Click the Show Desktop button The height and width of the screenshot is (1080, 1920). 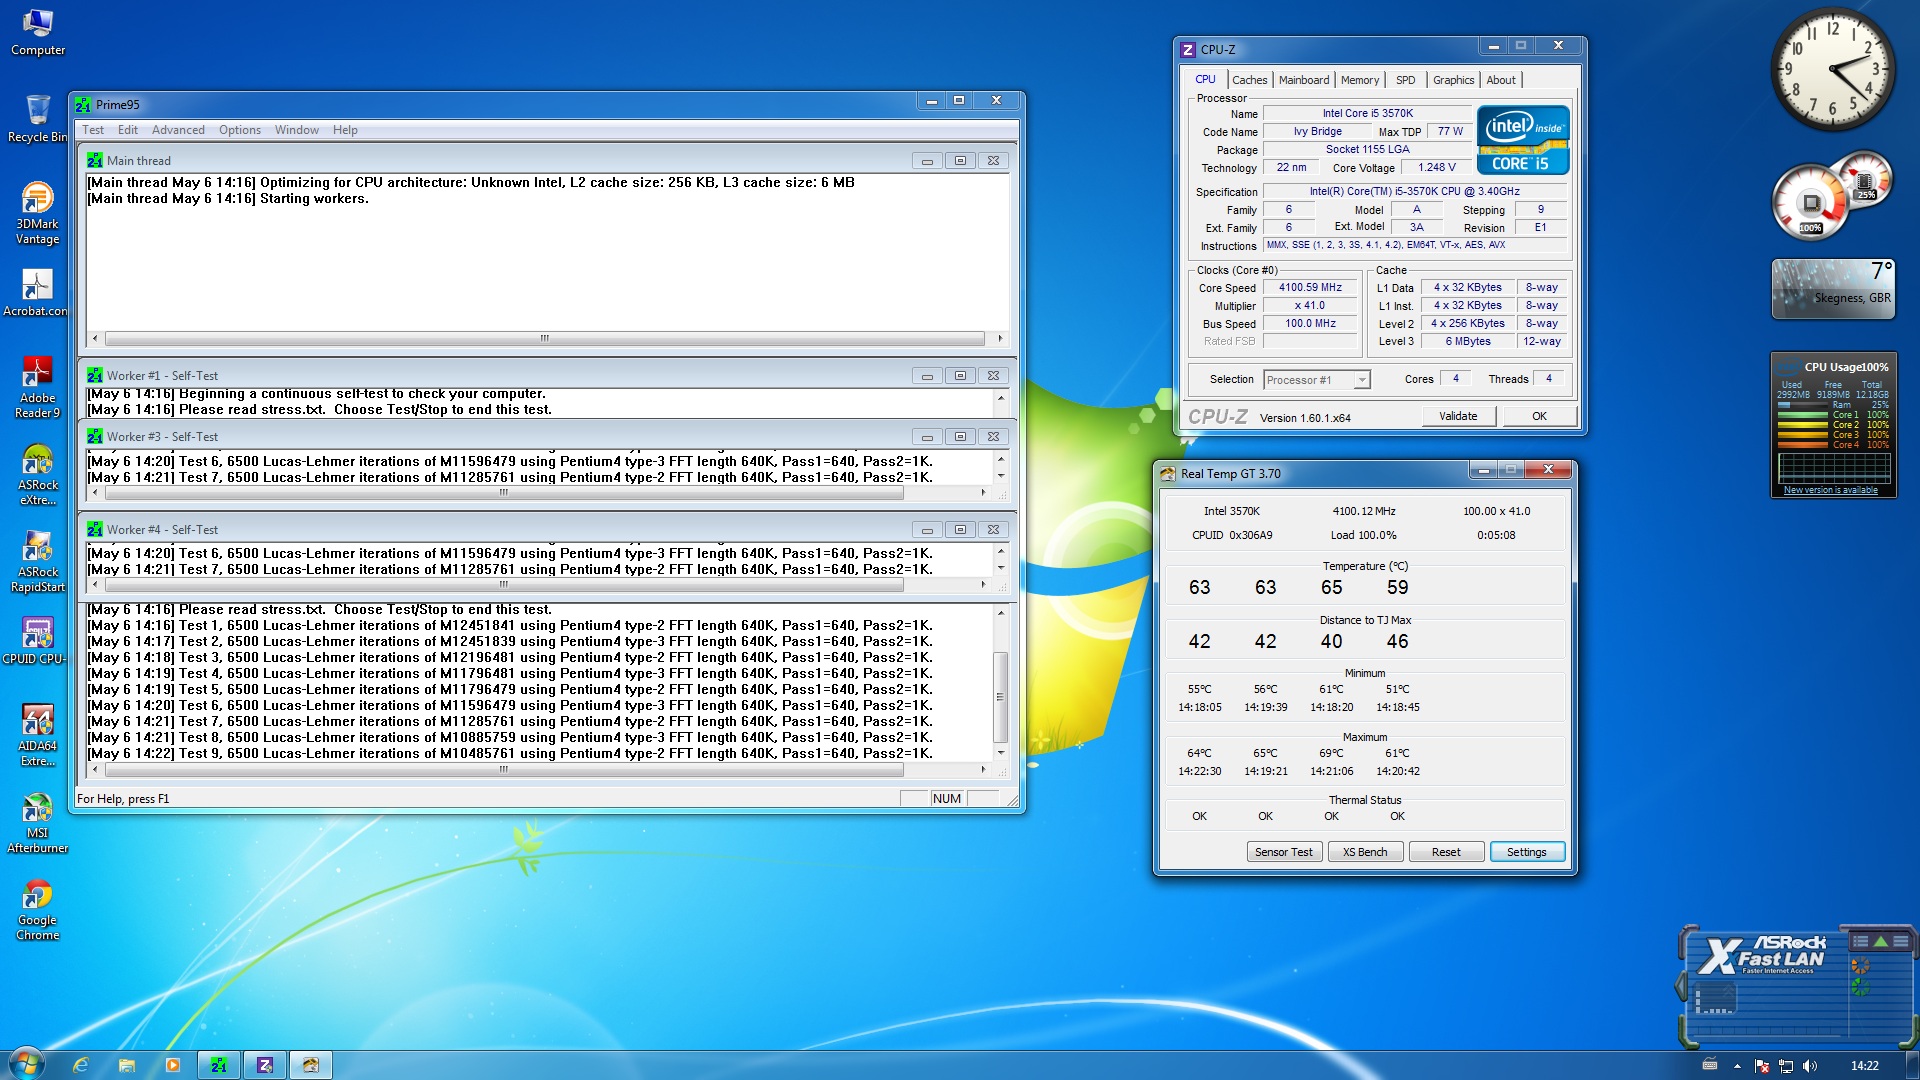[1912, 1065]
